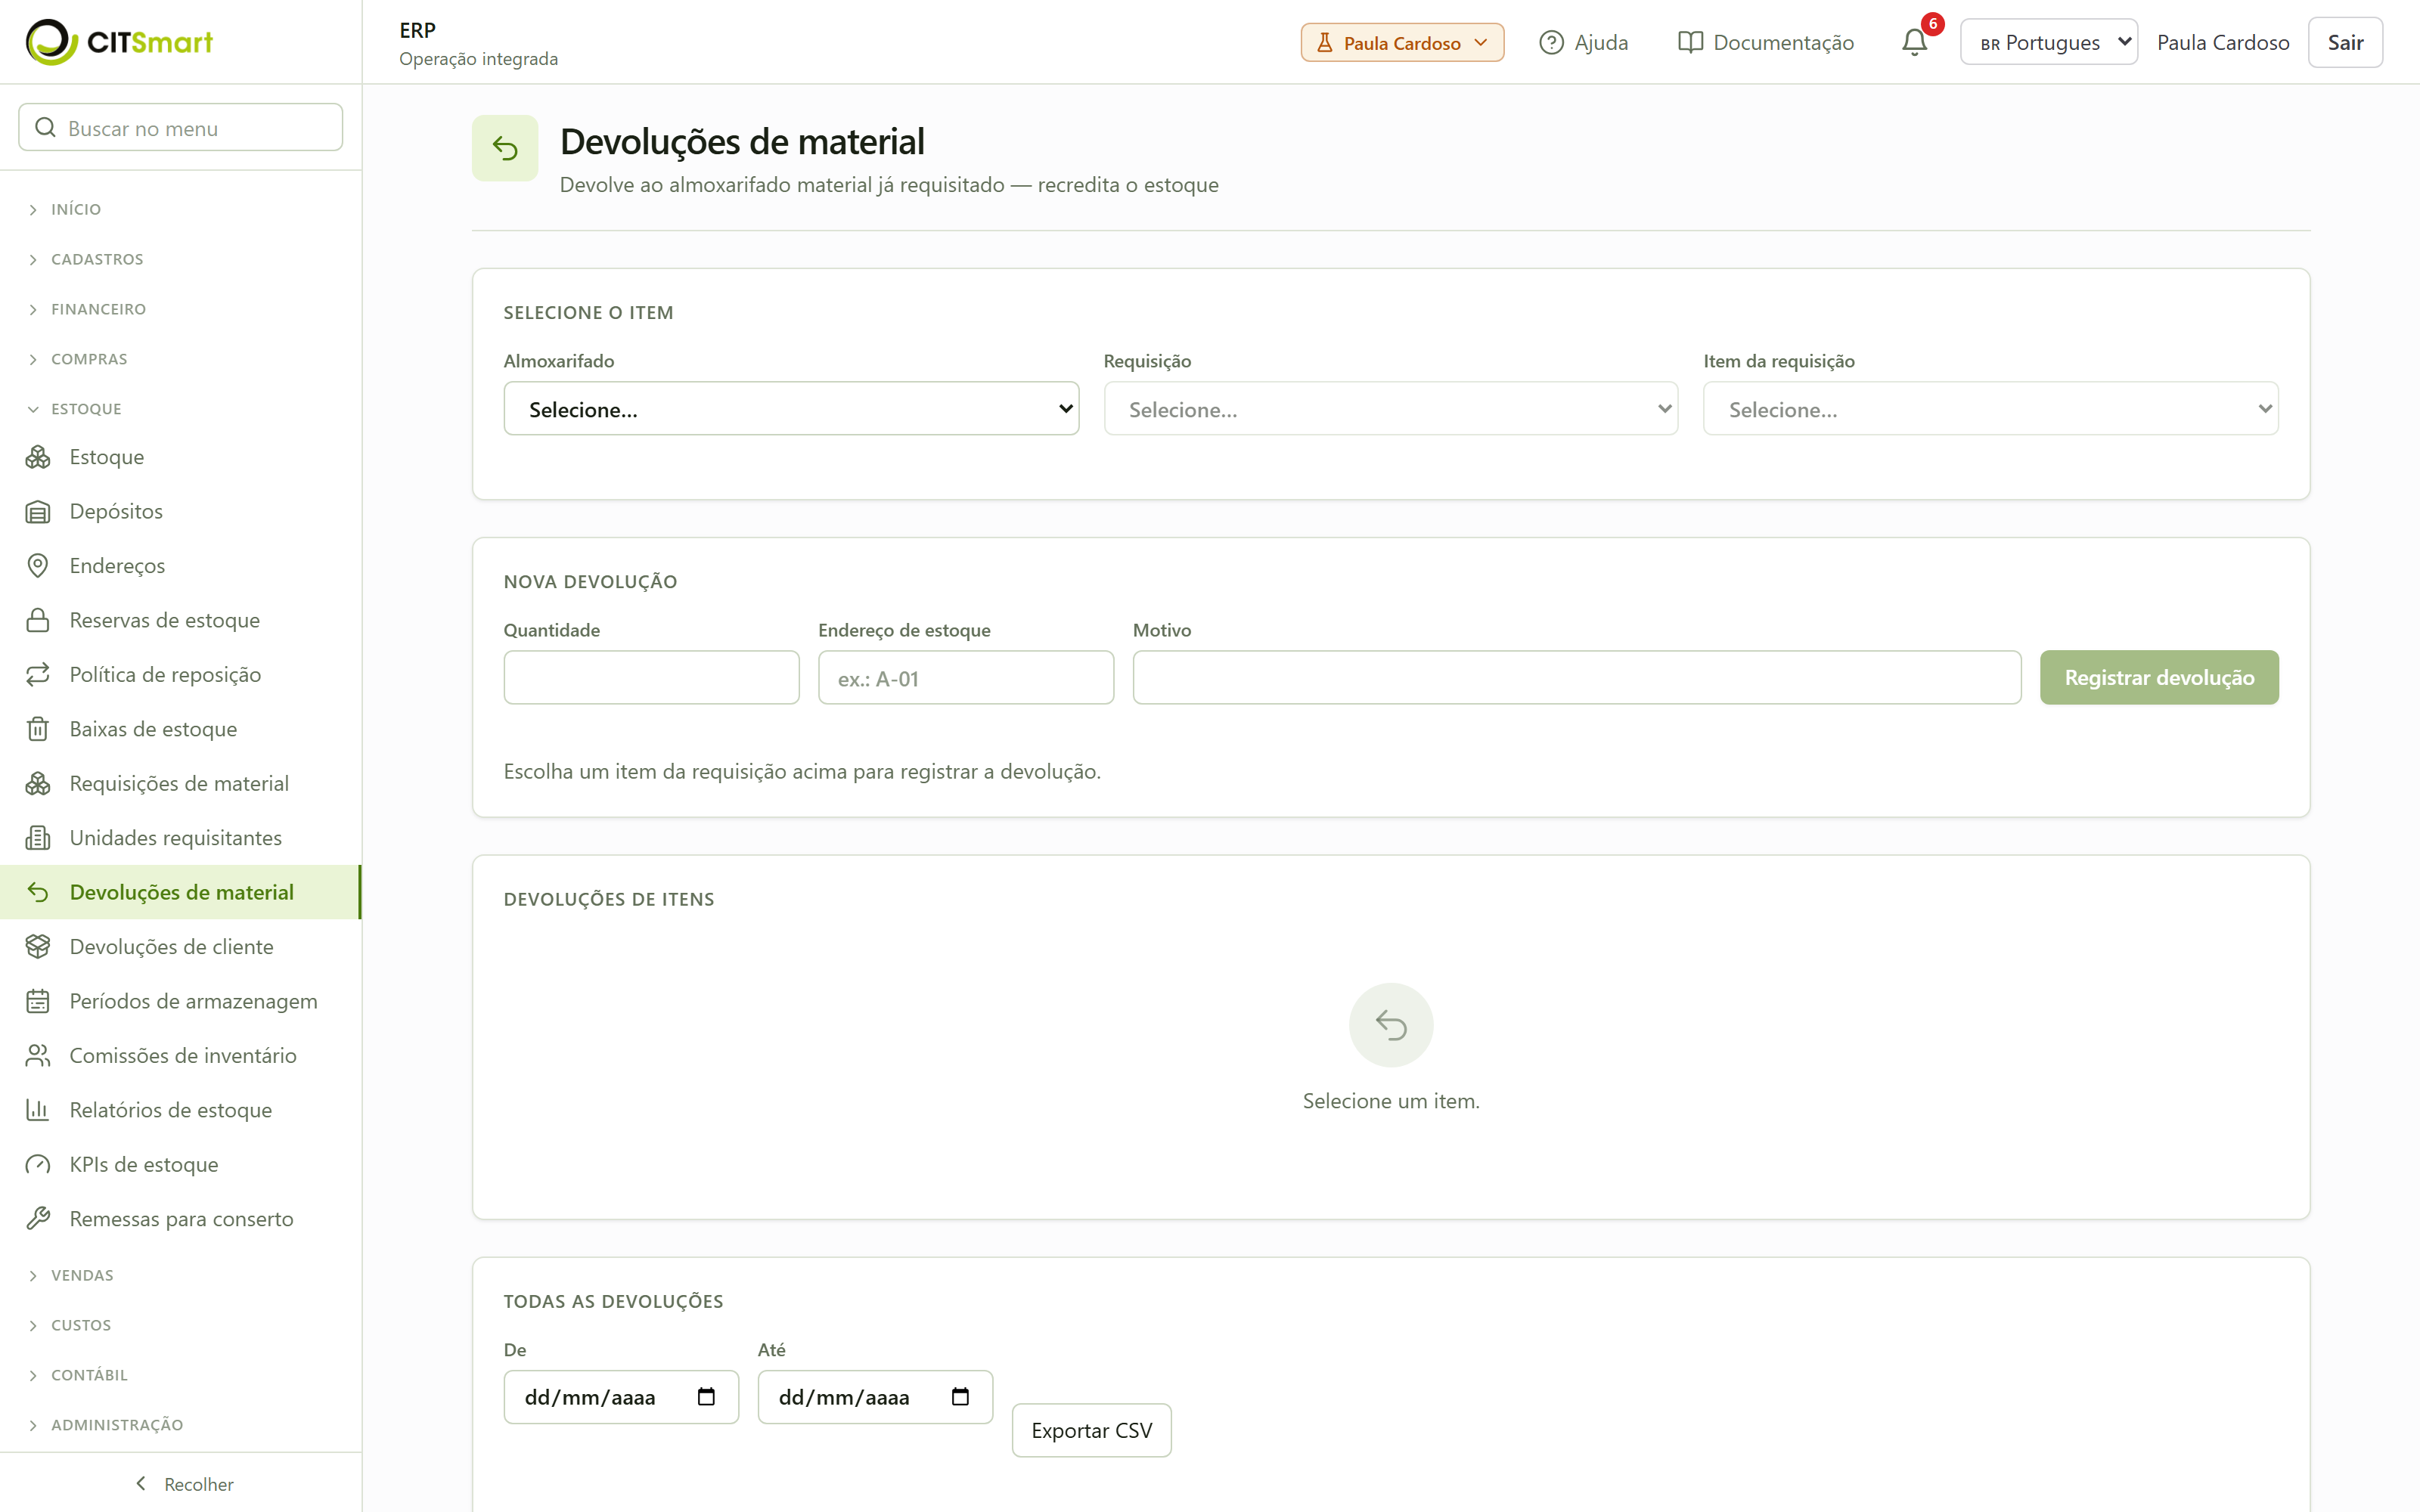Open the Almoxarifado dropdown
The width and height of the screenshot is (2420, 1512).
pos(791,409)
